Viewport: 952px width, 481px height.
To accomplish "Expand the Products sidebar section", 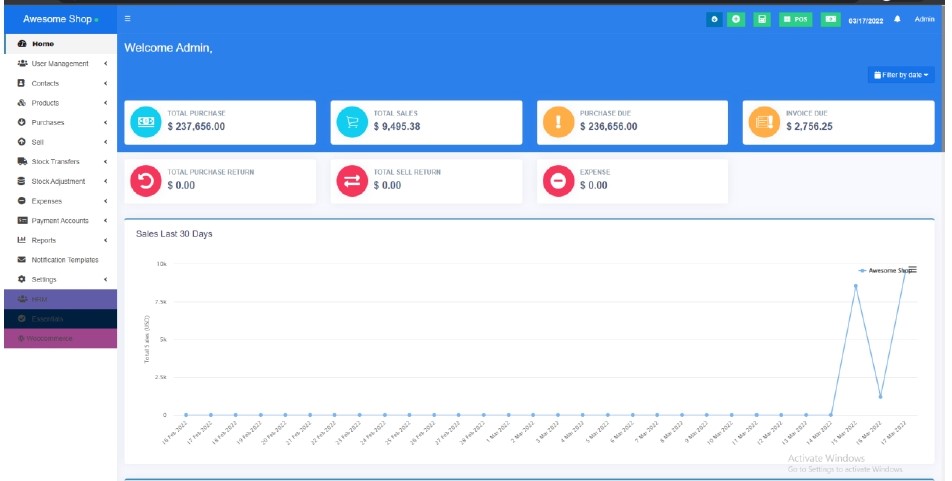I will 60,103.
